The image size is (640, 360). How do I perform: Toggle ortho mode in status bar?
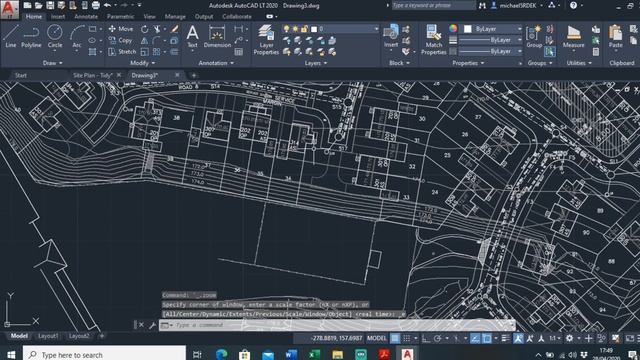click(x=426, y=338)
